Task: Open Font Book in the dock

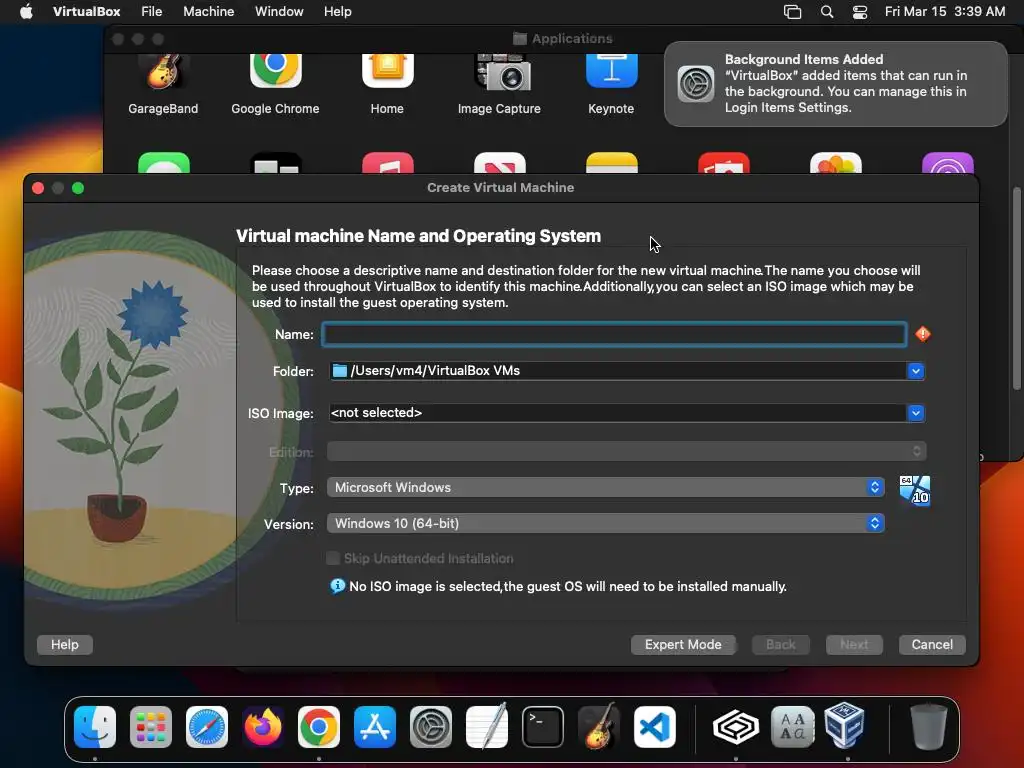Action: (792, 726)
